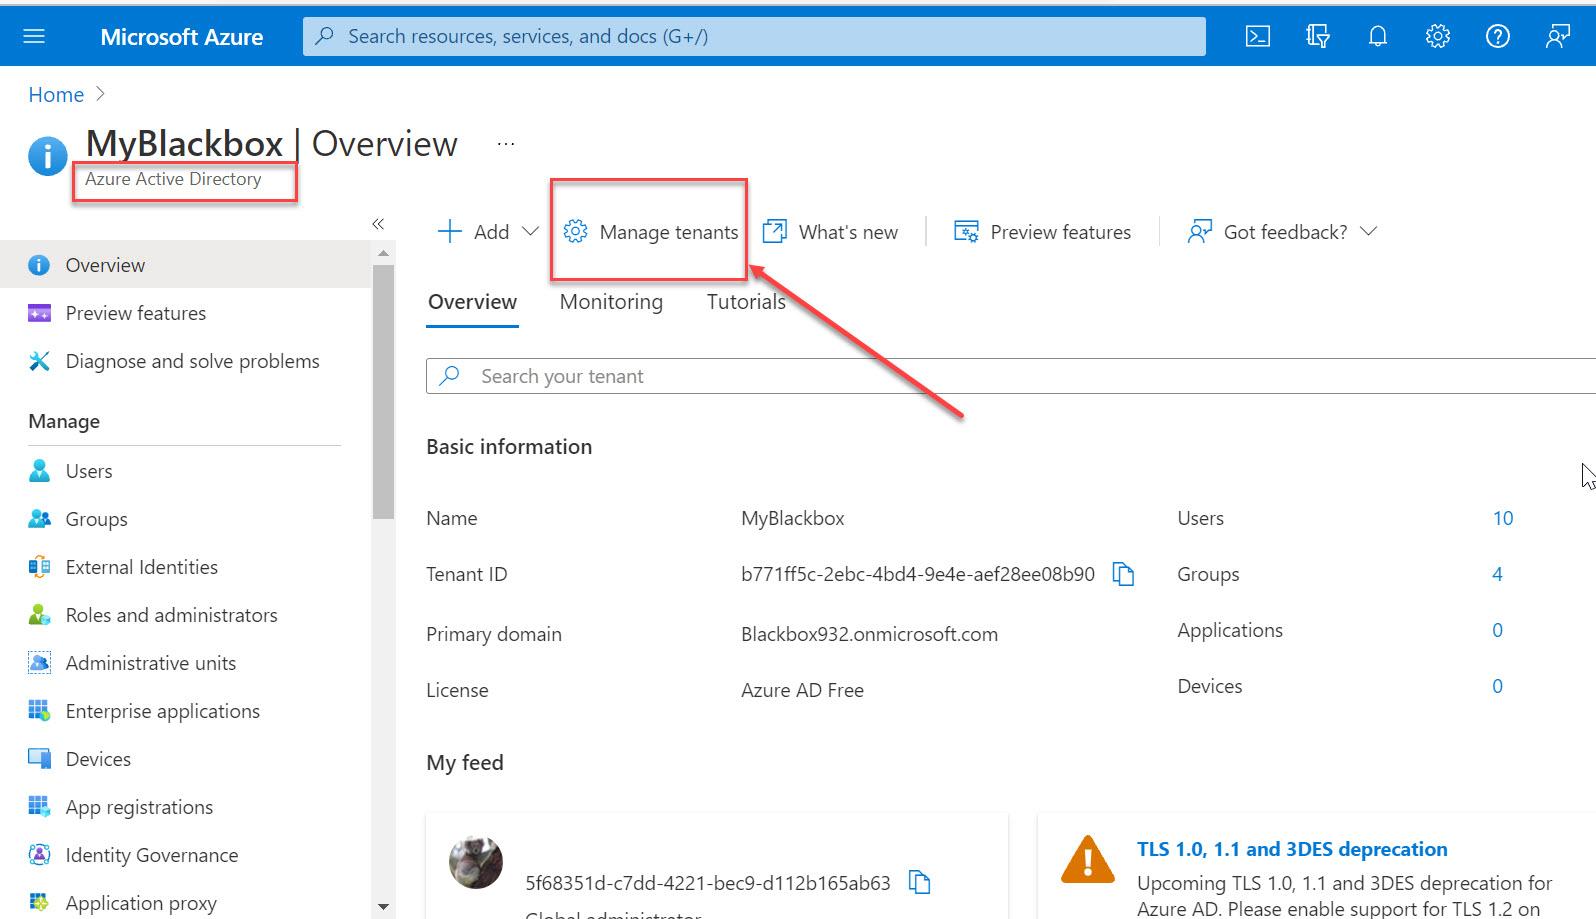Screen dimensions: 1596x919
Task: Click the Search your tenant field
Action: 1011,376
